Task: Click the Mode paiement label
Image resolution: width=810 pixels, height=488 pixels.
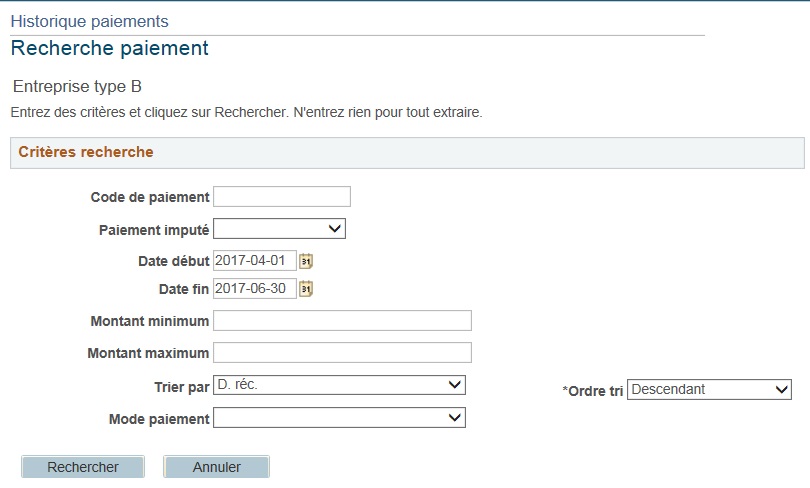Action: pyautogui.click(x=159, y=419)
